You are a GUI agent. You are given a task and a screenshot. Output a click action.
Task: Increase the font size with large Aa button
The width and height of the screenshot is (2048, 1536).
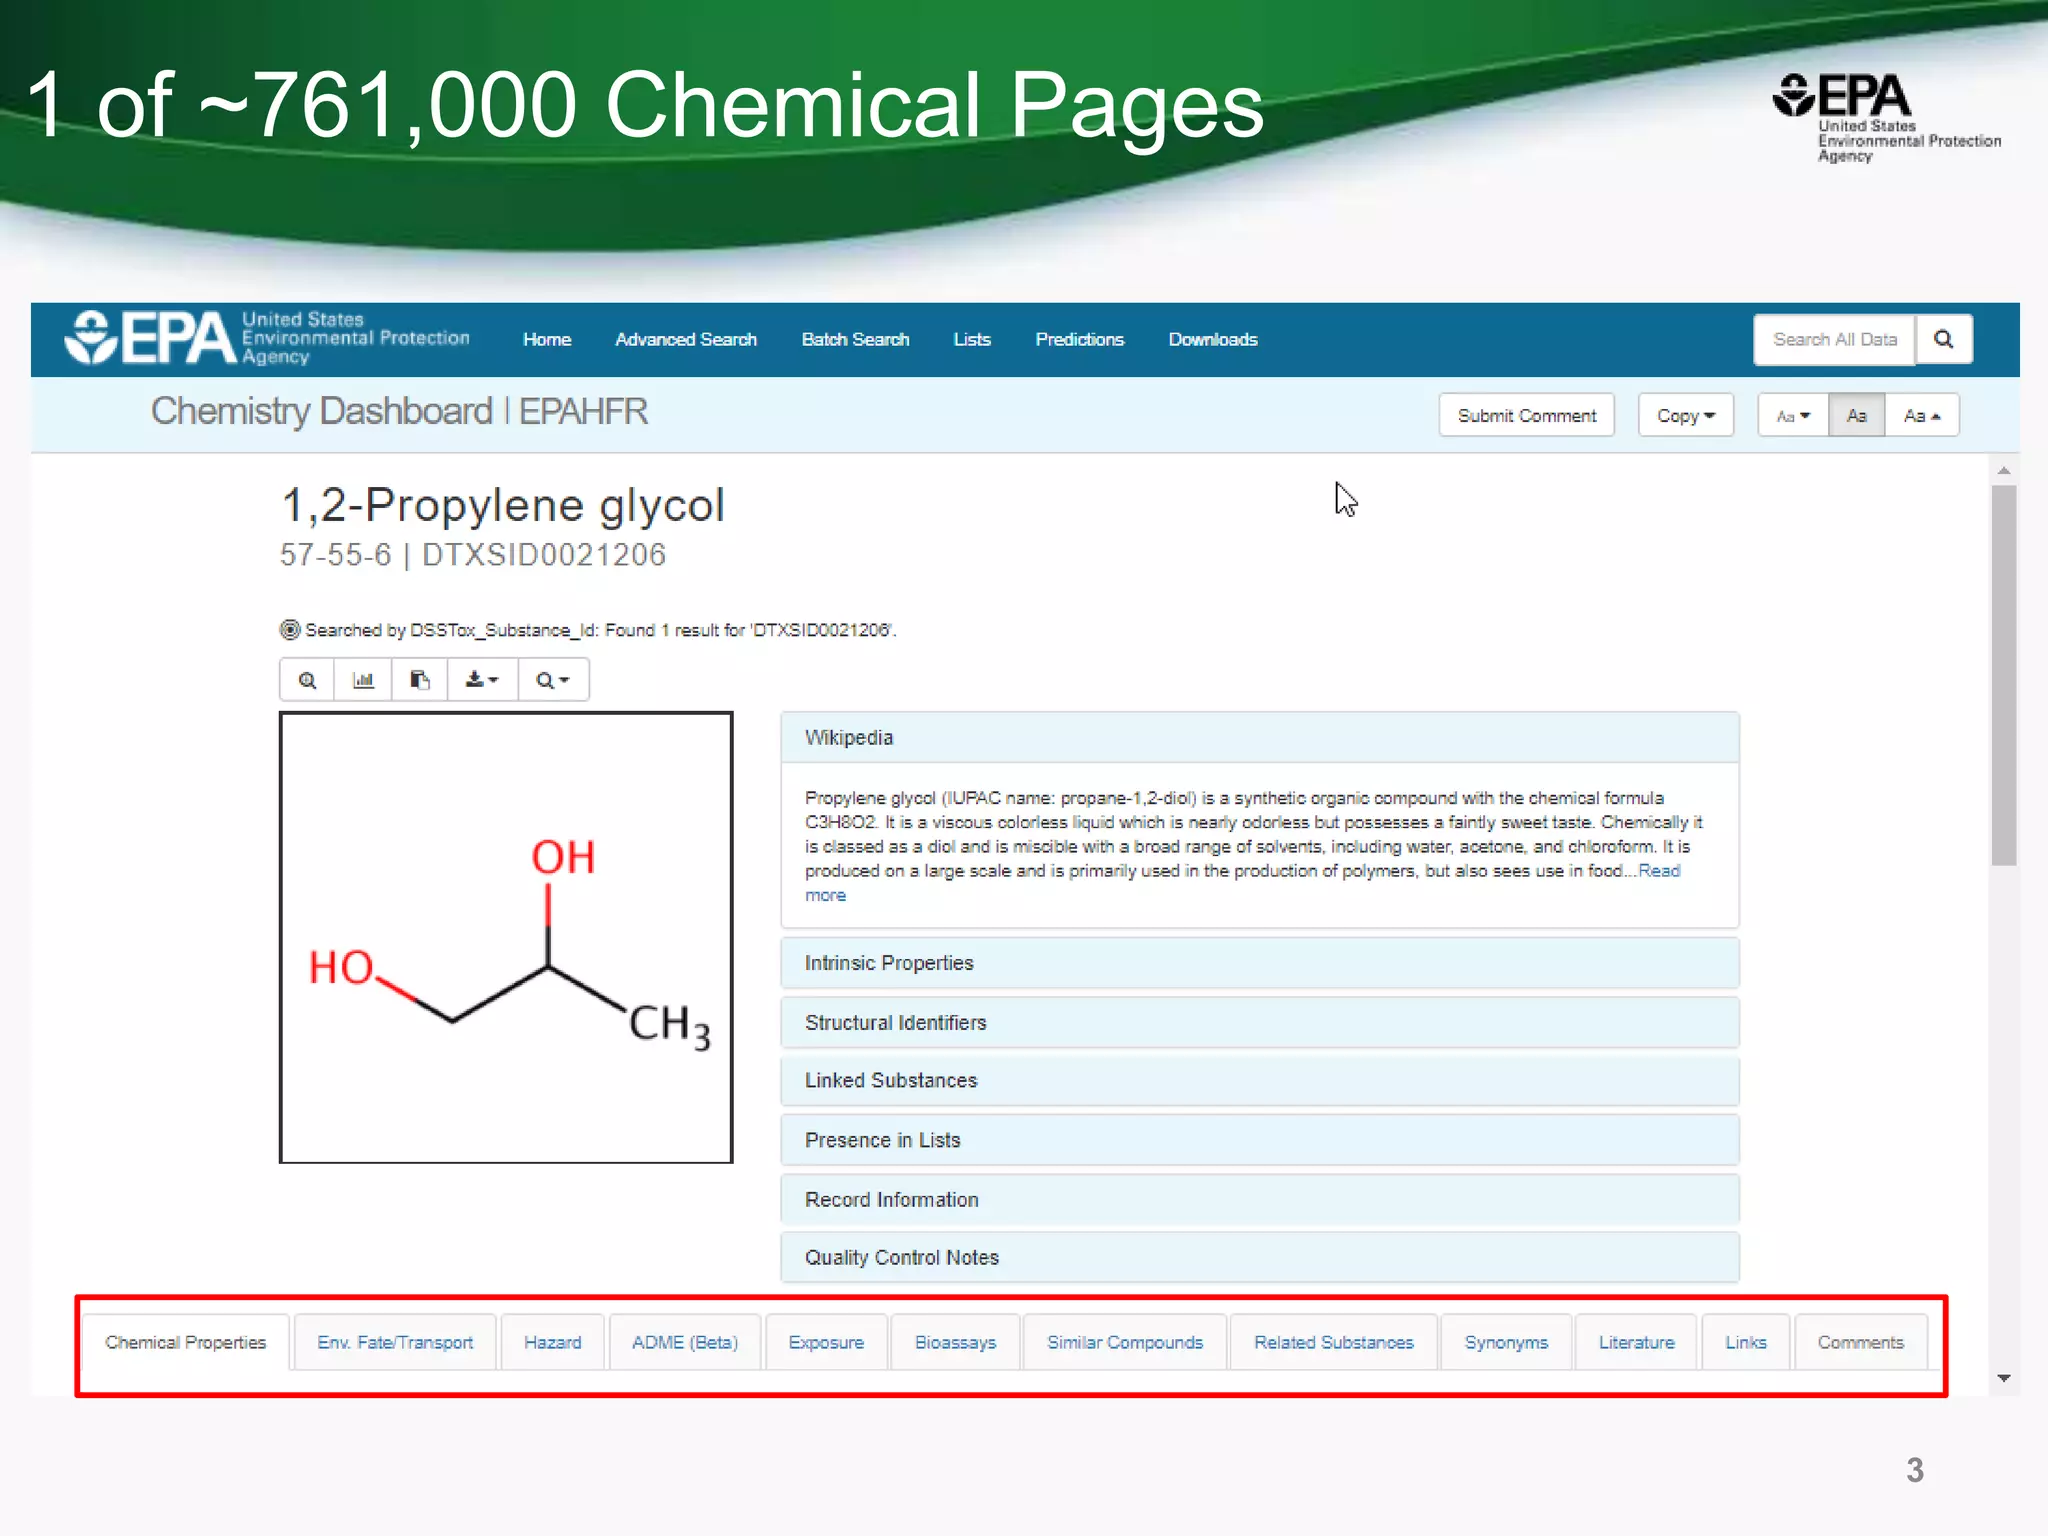[1922, 415]
